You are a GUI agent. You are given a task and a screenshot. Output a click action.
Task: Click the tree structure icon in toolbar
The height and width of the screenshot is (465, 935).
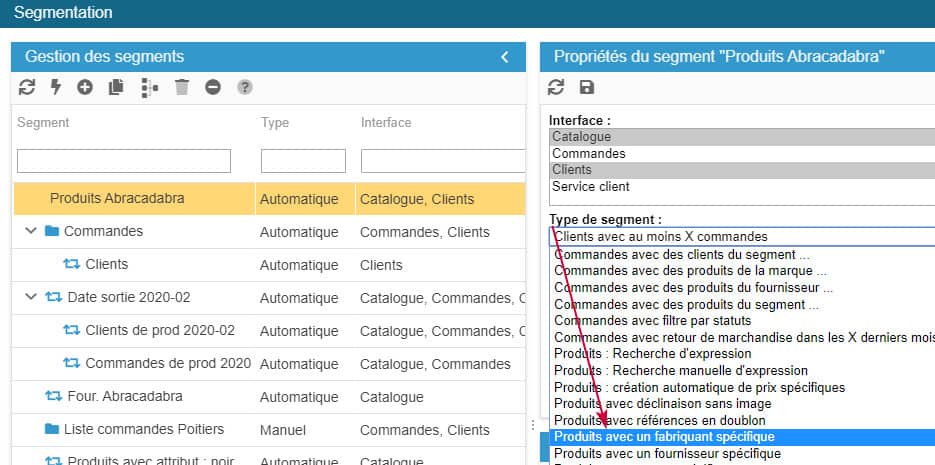tap(149, 87)
